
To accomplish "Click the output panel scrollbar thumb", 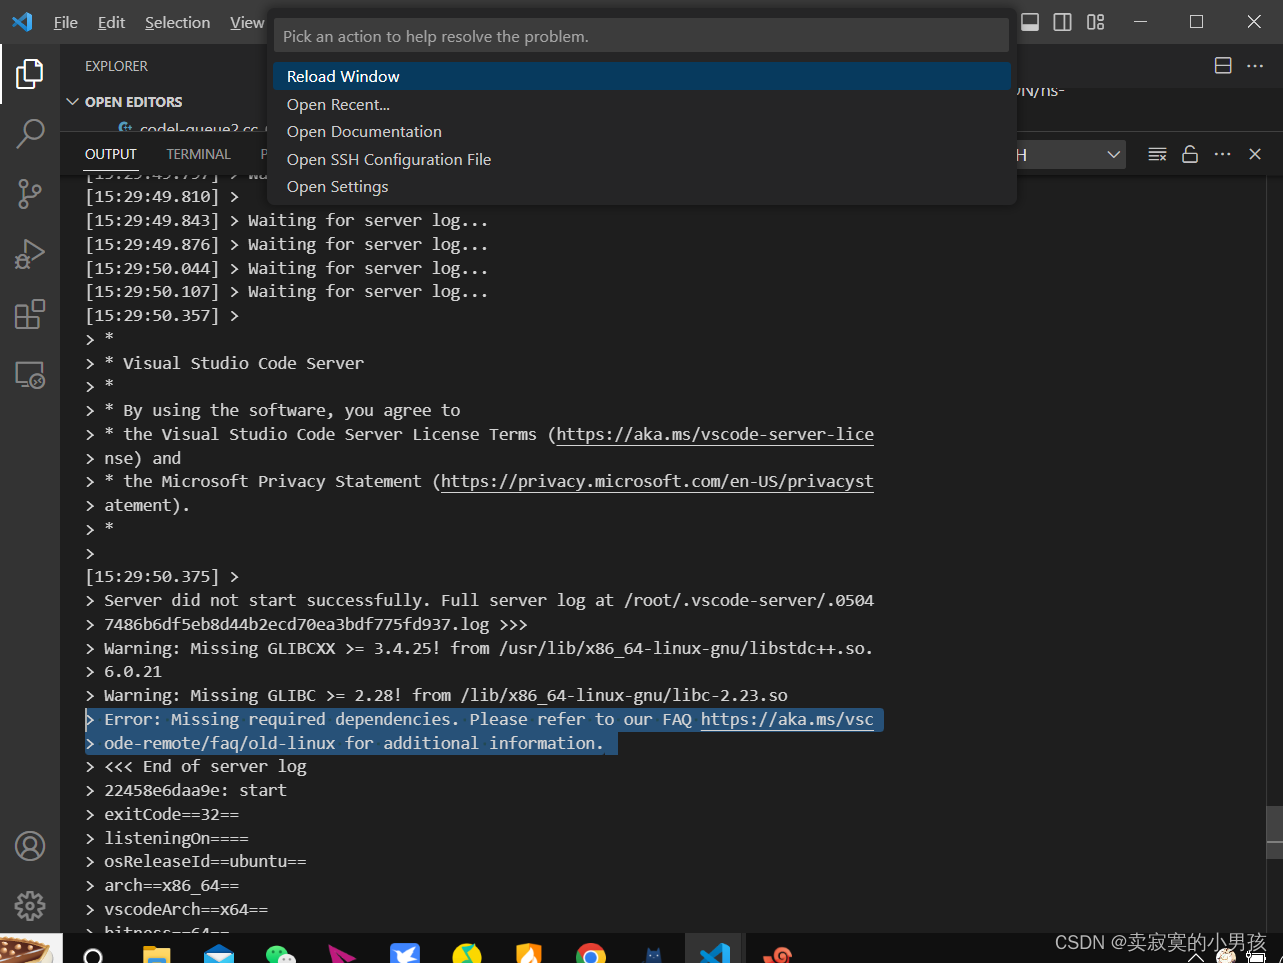I will pos(1274,832).
